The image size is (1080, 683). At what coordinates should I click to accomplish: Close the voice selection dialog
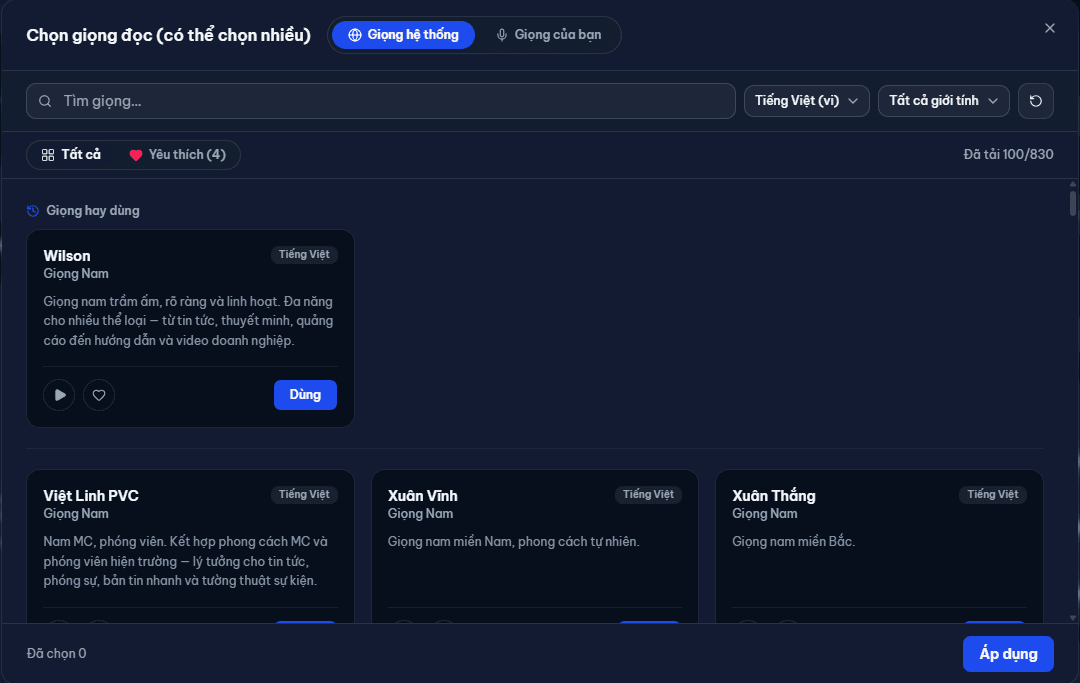click(x=1050, y=28)
